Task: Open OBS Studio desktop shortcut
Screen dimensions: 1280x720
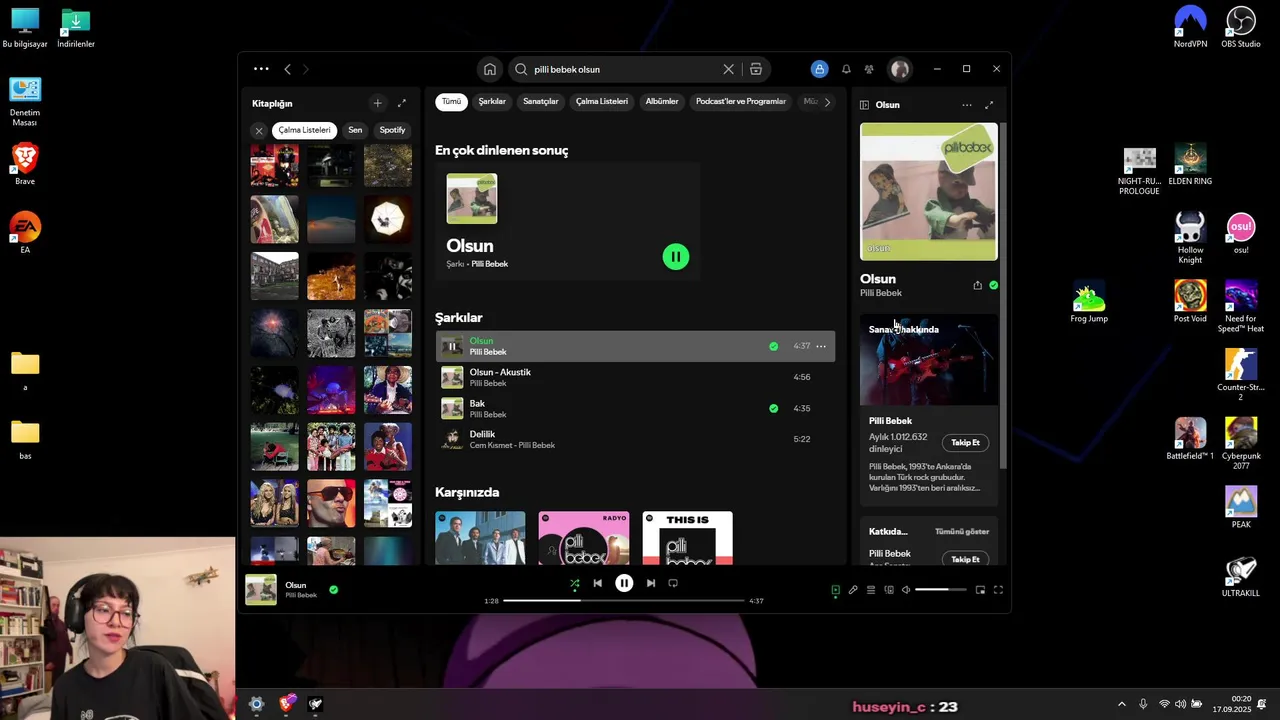Action: (1241, 28)
